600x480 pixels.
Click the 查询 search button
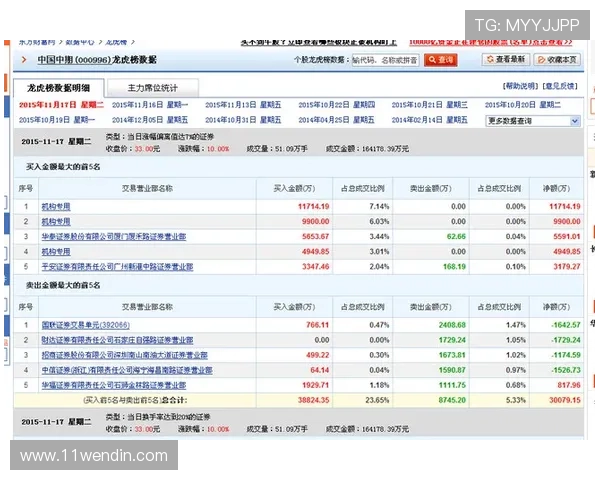[x=440, y=60]
